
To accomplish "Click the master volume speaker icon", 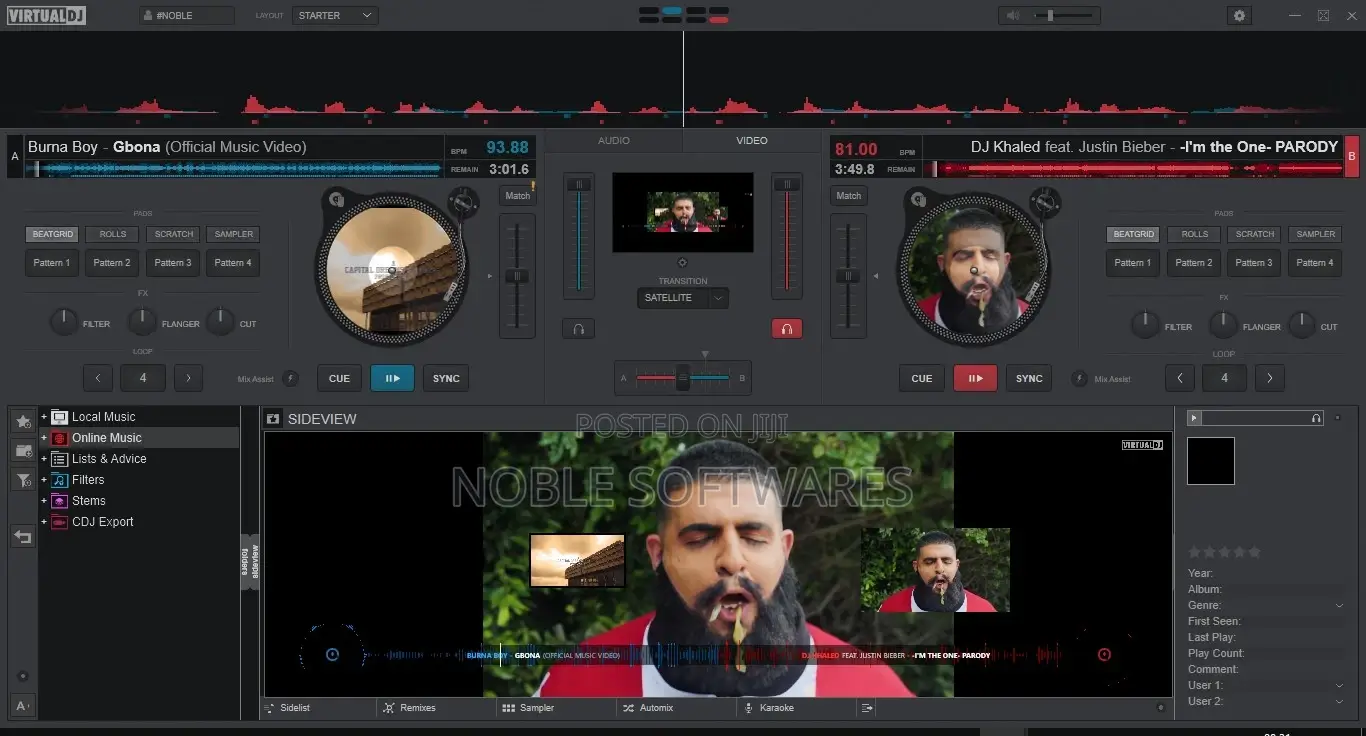I will [1013, 16].
